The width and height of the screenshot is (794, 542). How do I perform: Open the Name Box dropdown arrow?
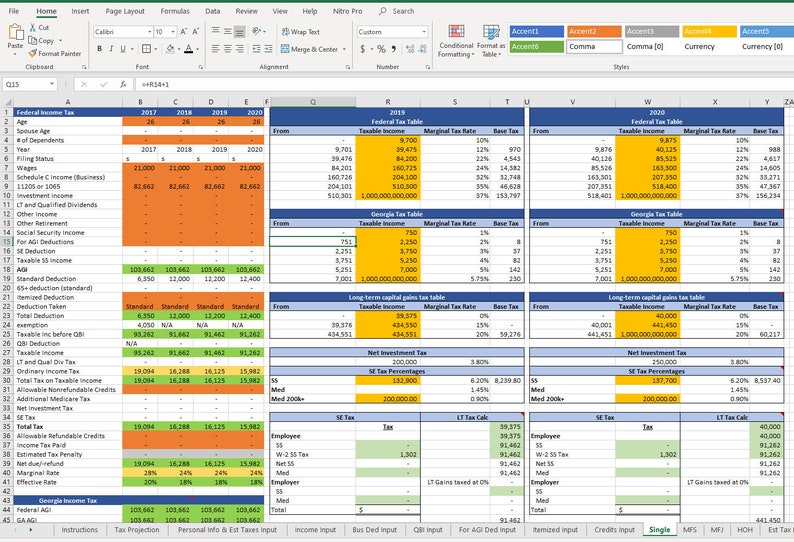(x=52, y=84)
